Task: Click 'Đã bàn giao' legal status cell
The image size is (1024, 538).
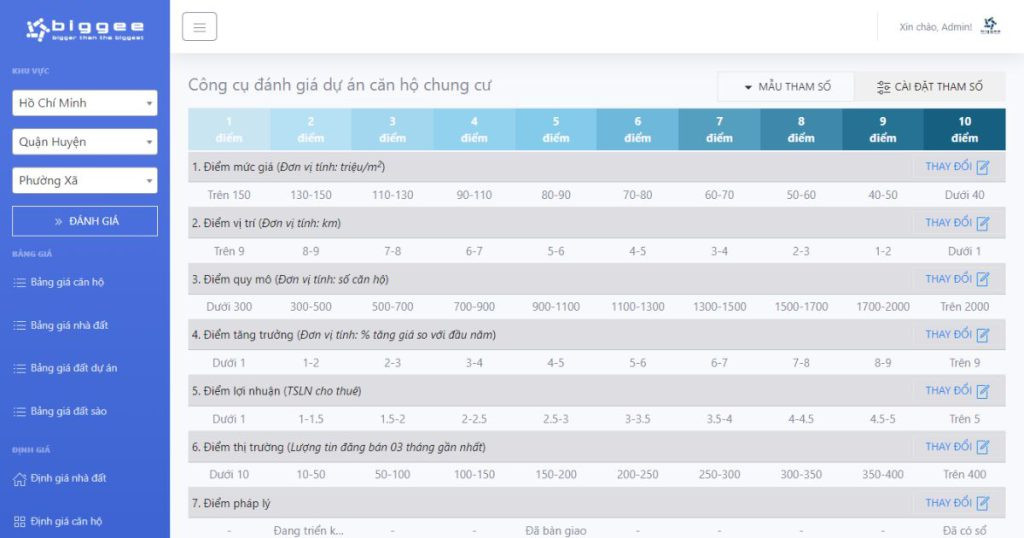Action: 556,531
